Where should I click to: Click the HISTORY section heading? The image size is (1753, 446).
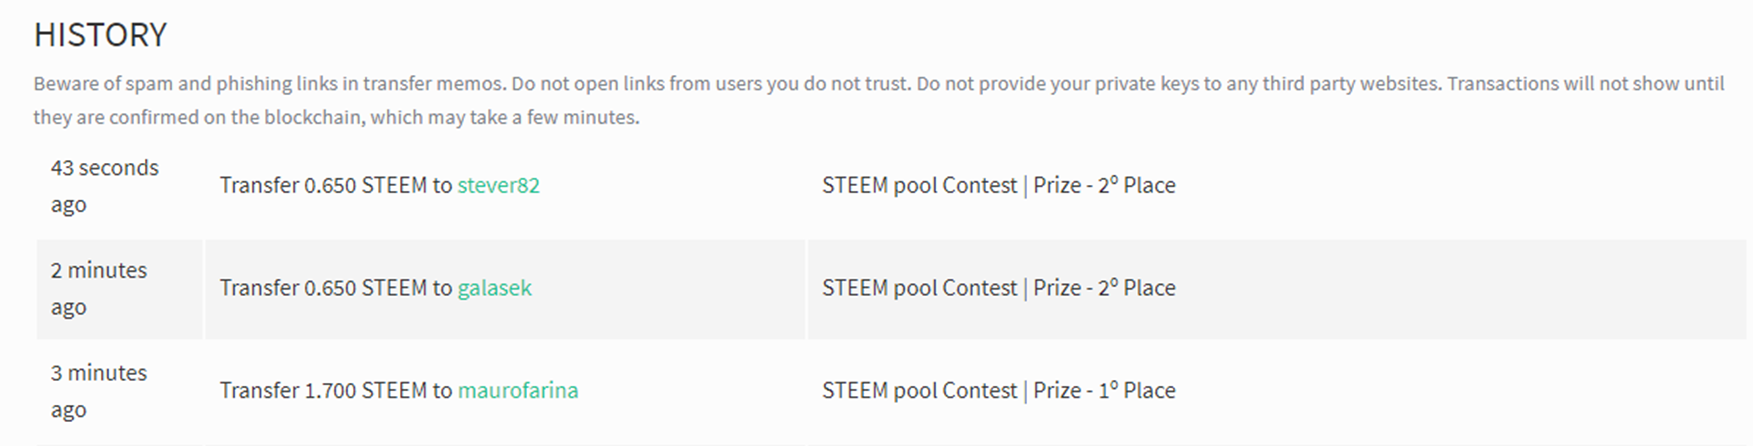[100, 35]
